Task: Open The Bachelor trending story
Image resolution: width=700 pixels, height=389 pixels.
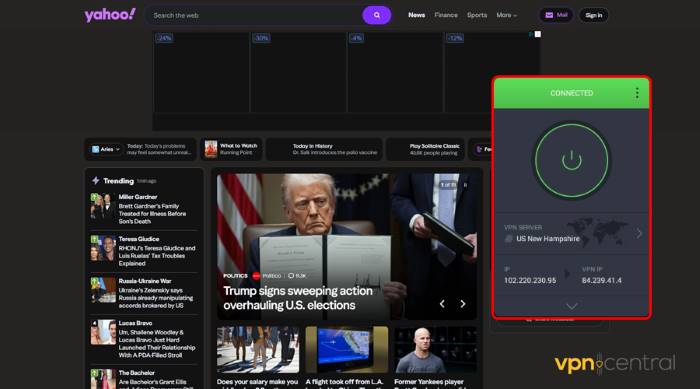Action: [144, 378]
